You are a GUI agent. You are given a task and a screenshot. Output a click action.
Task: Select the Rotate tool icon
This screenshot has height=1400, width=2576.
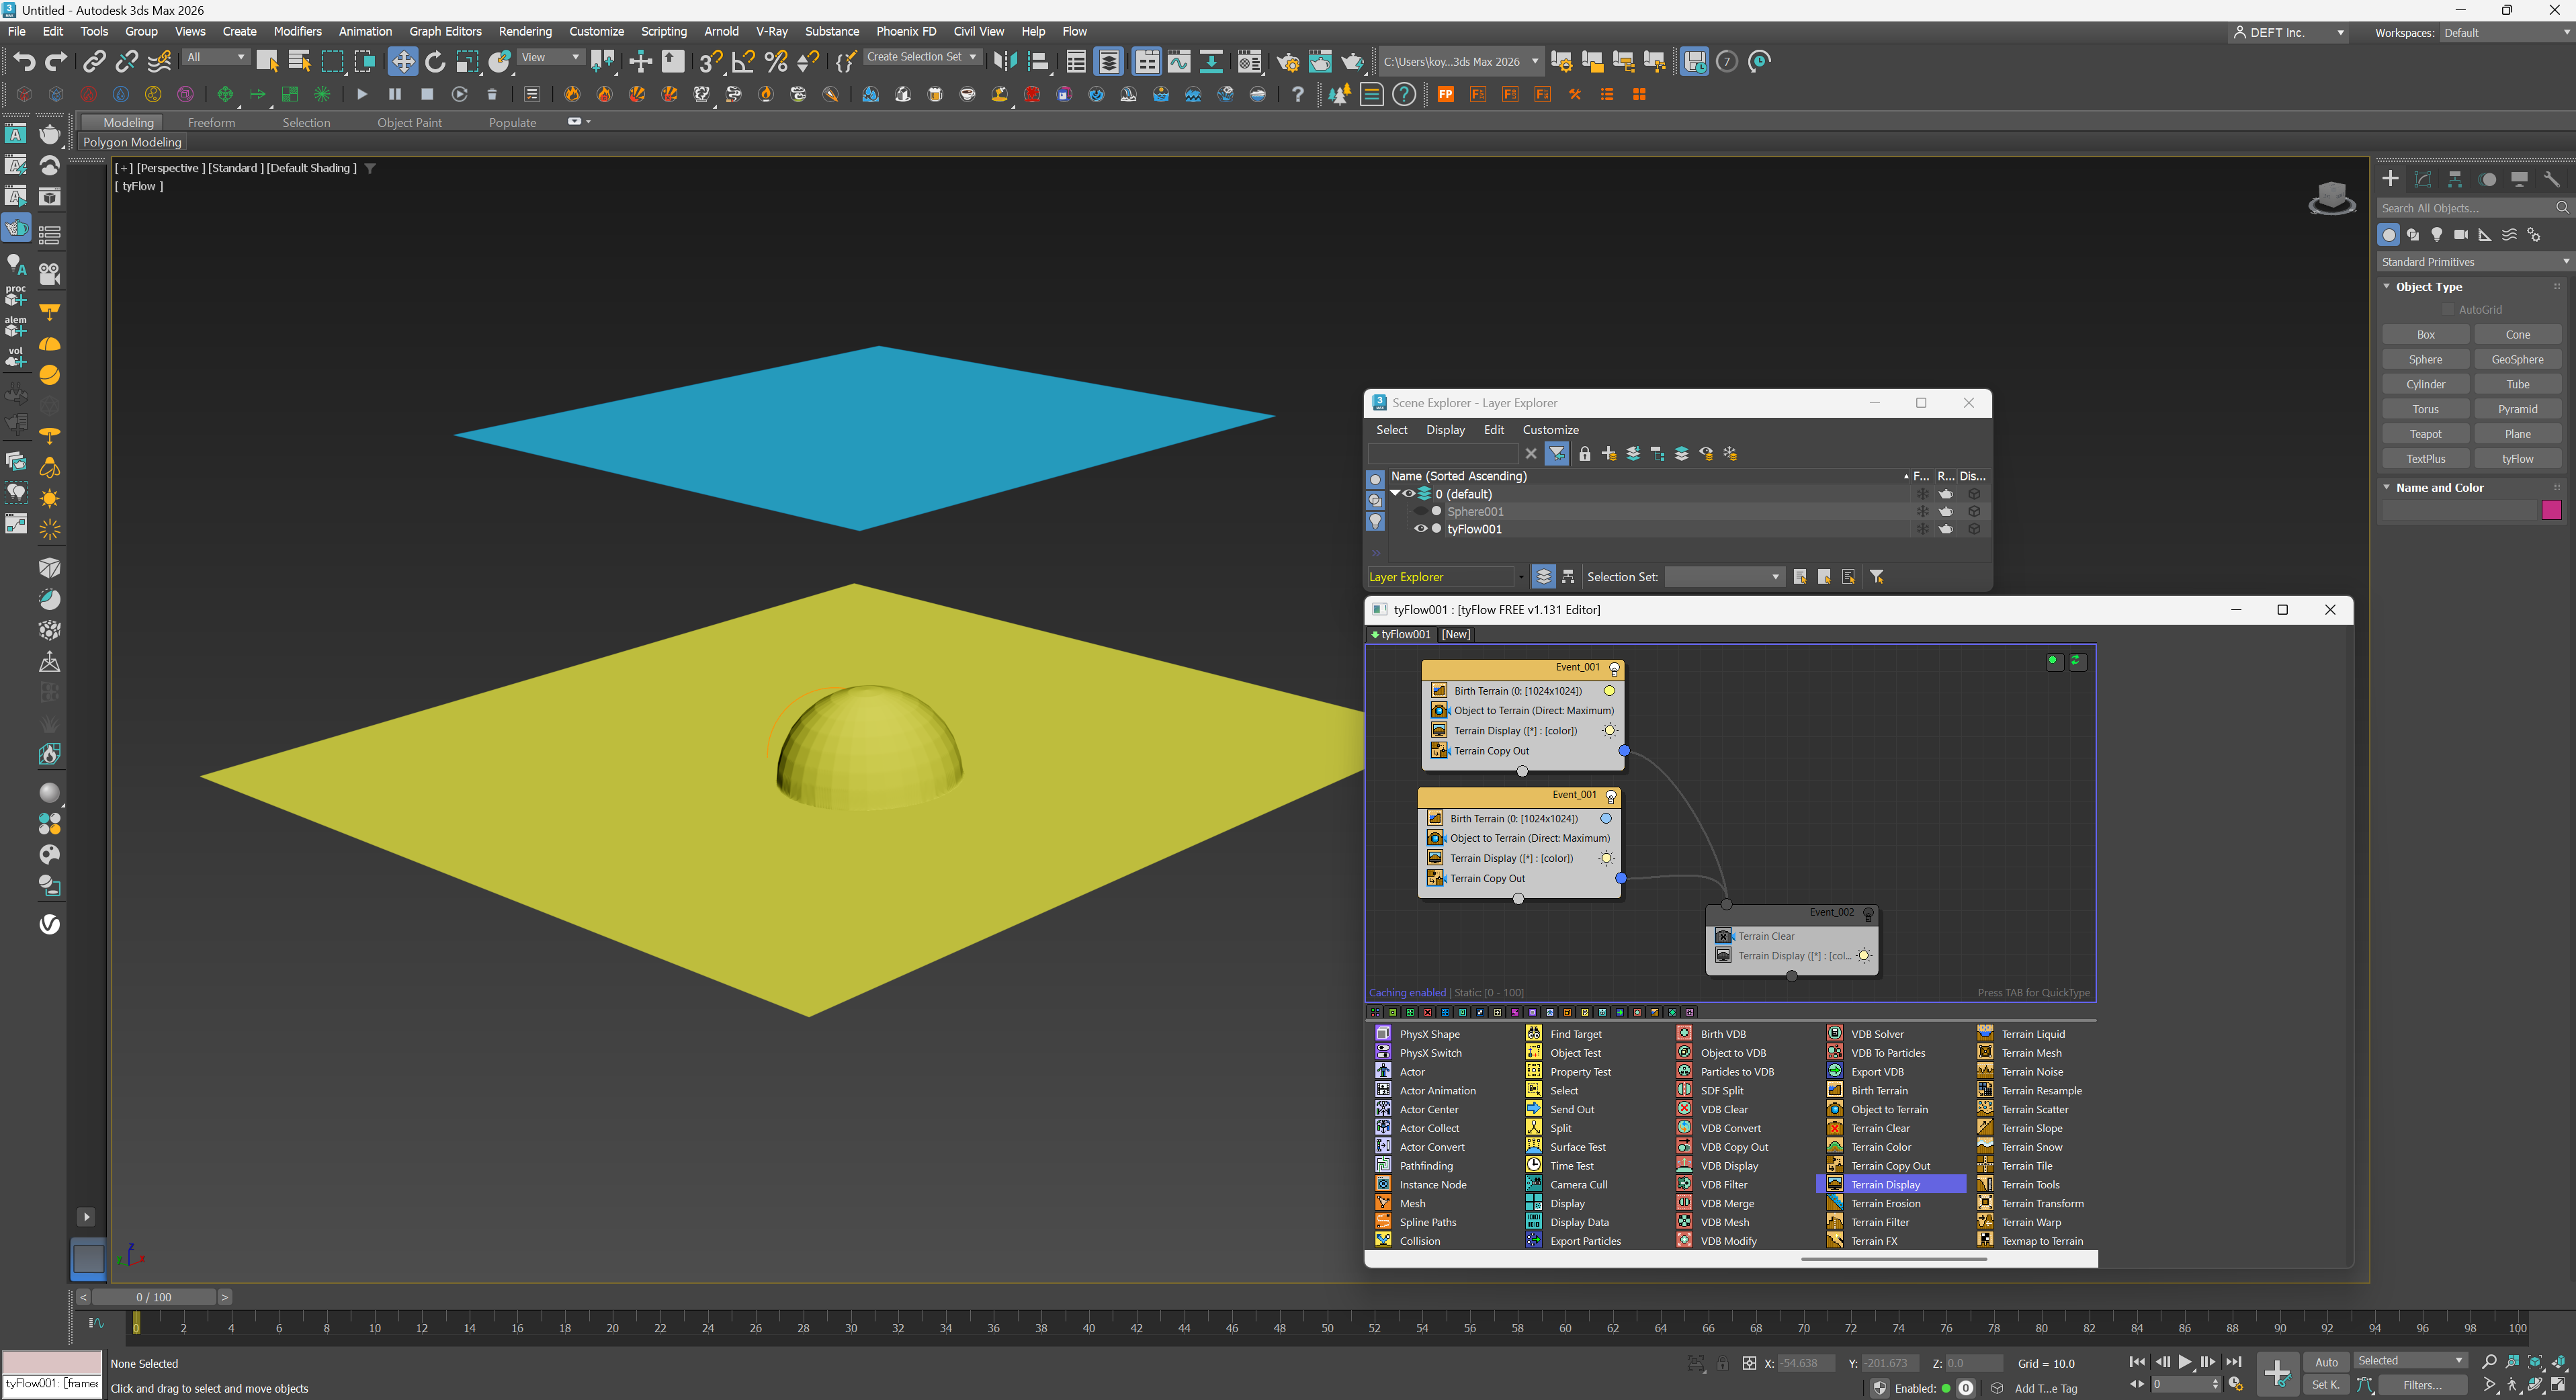(x=435, y=62)
